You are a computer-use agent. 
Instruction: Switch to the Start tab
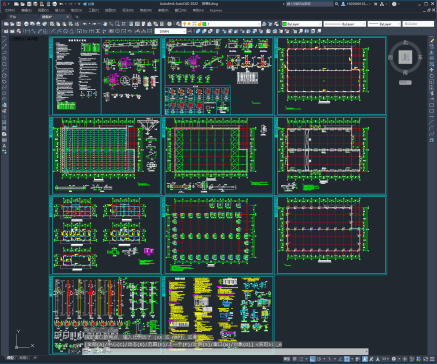coord(13,17)
